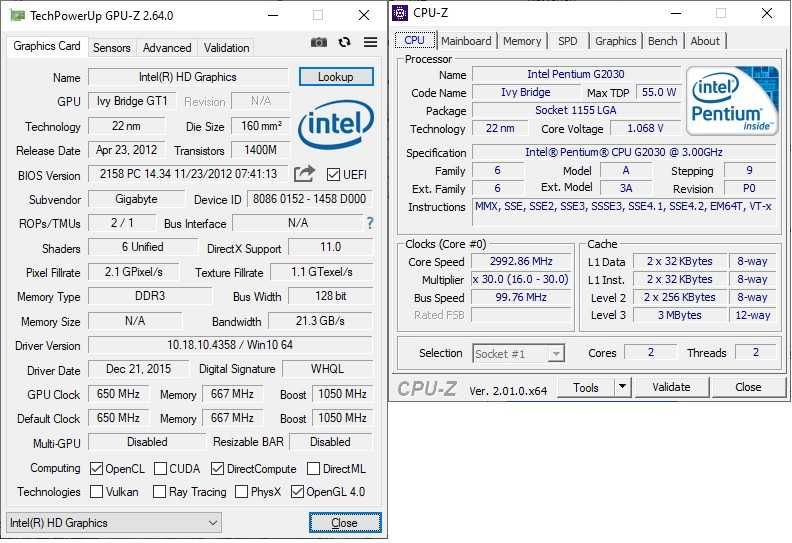Click the Max TDP 55.0 W value
Viewport: 792px width, 543px height.
point(659,92)
